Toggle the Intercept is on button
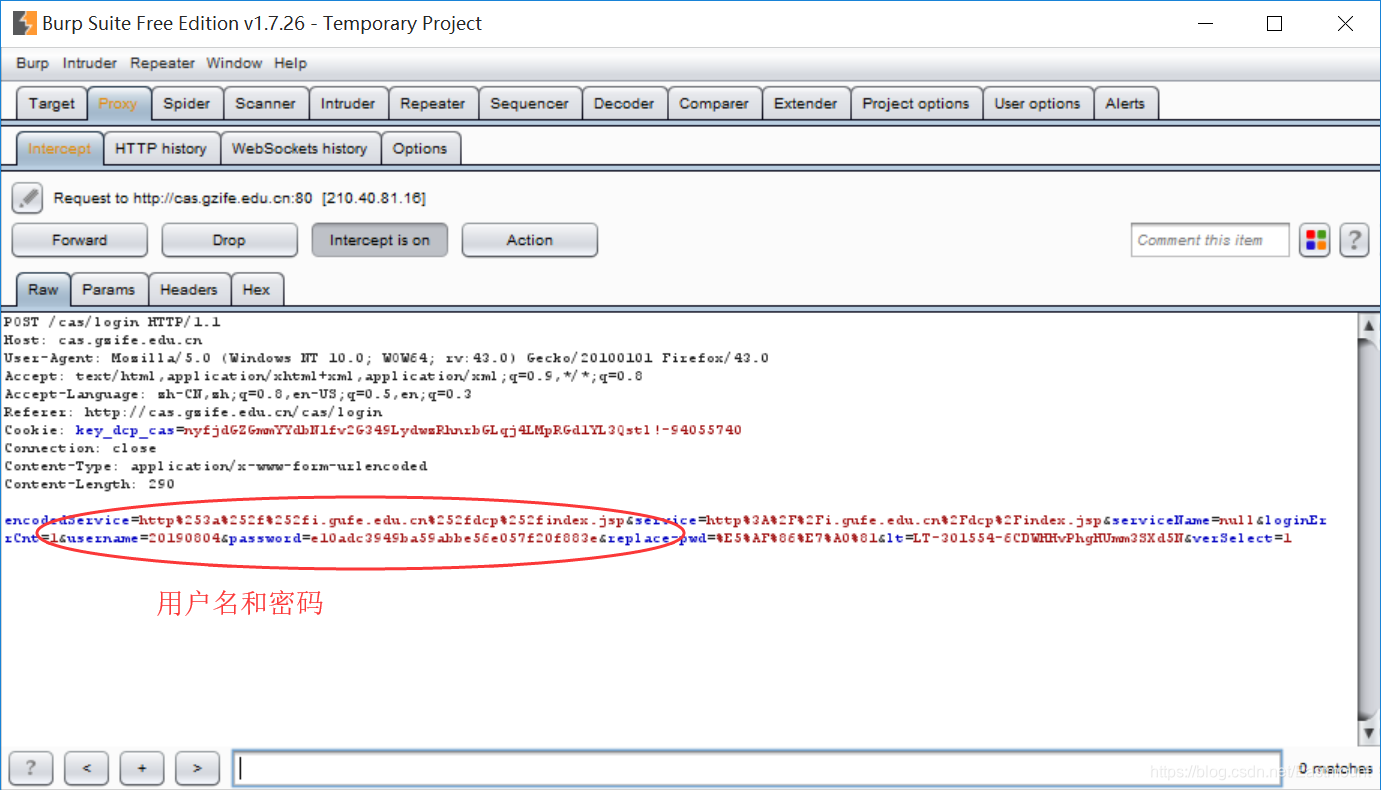Image resolution: width=1381 pixels, height=790 pixels. tap(380, 240)
